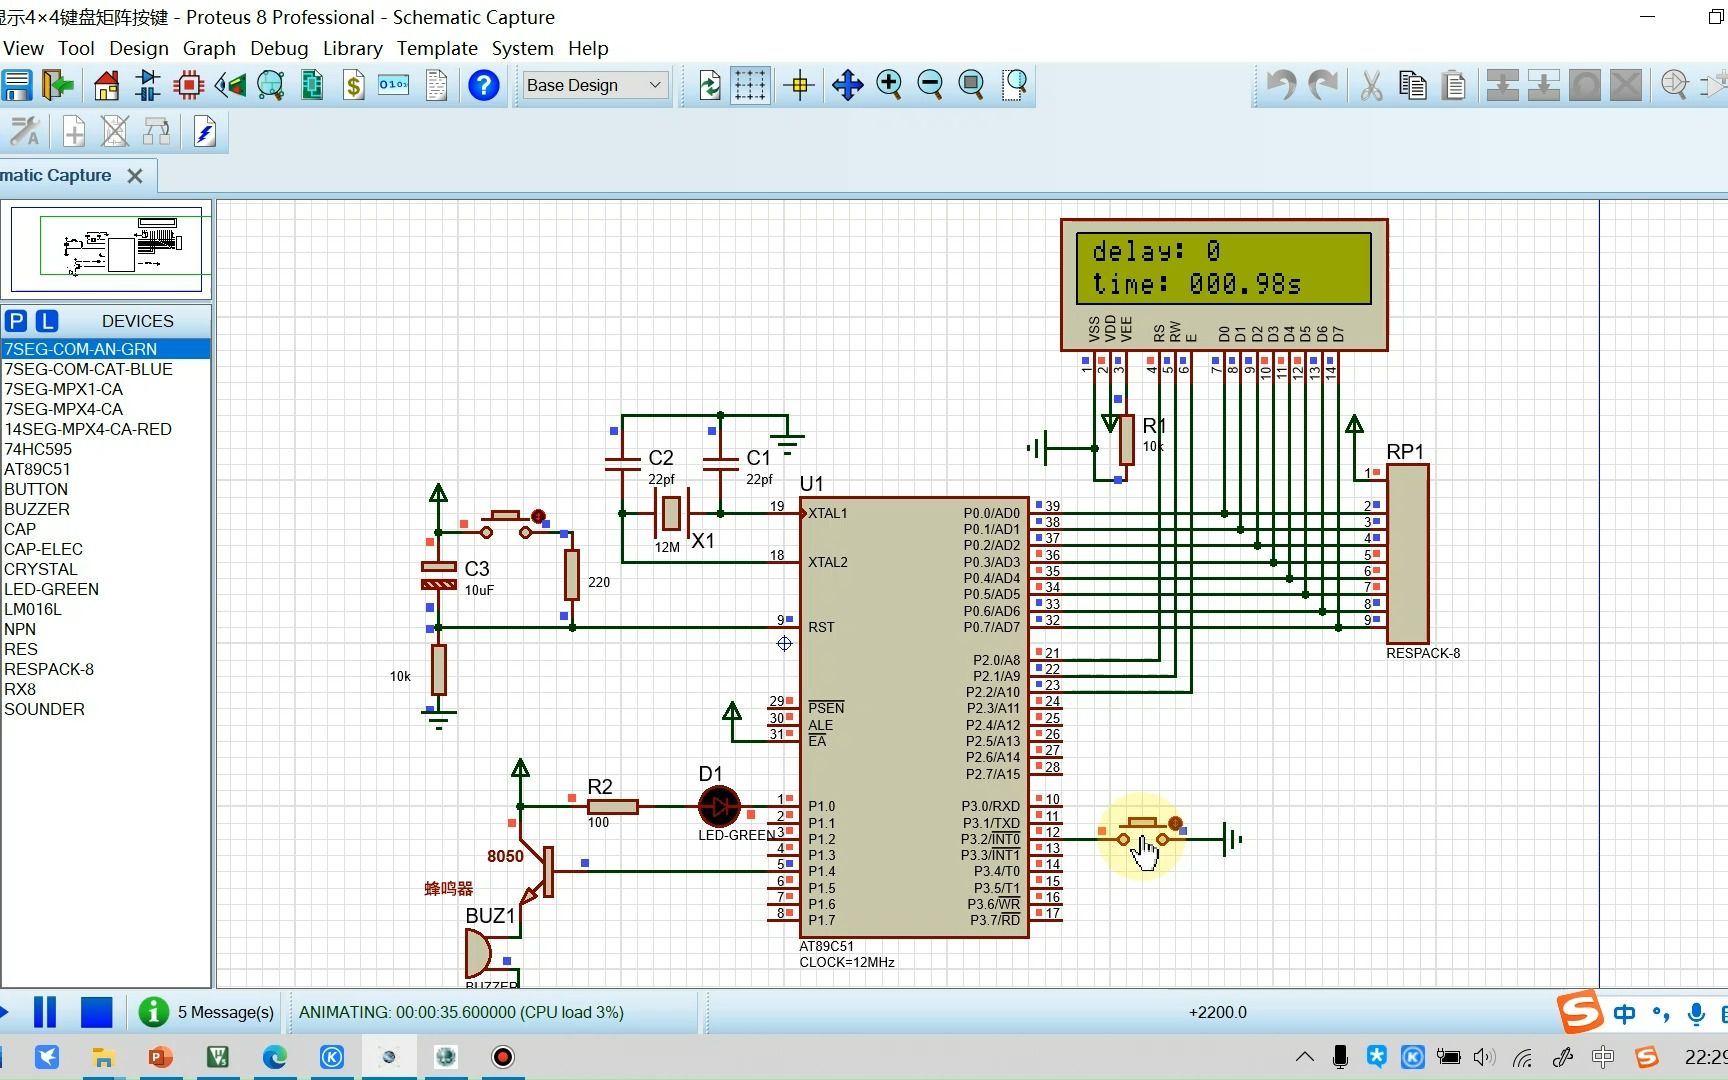This screenshot has width=1728, height=1080.
Task: Open the Design menu
Action: 139,48
